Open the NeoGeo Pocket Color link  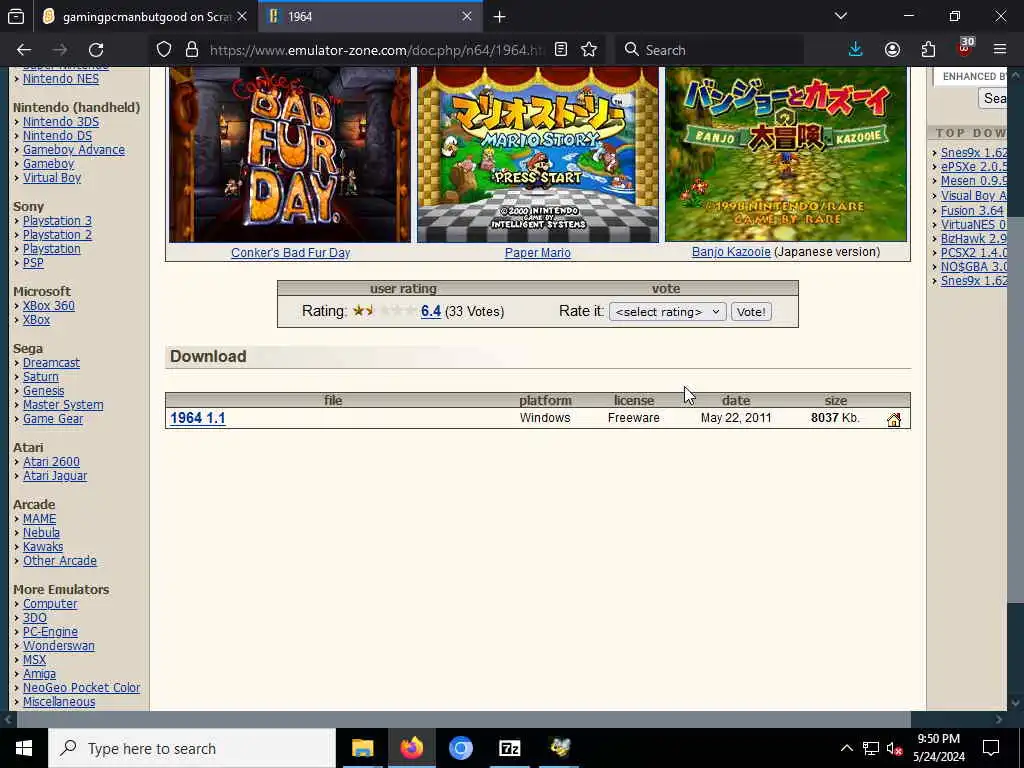pos(82,688)
